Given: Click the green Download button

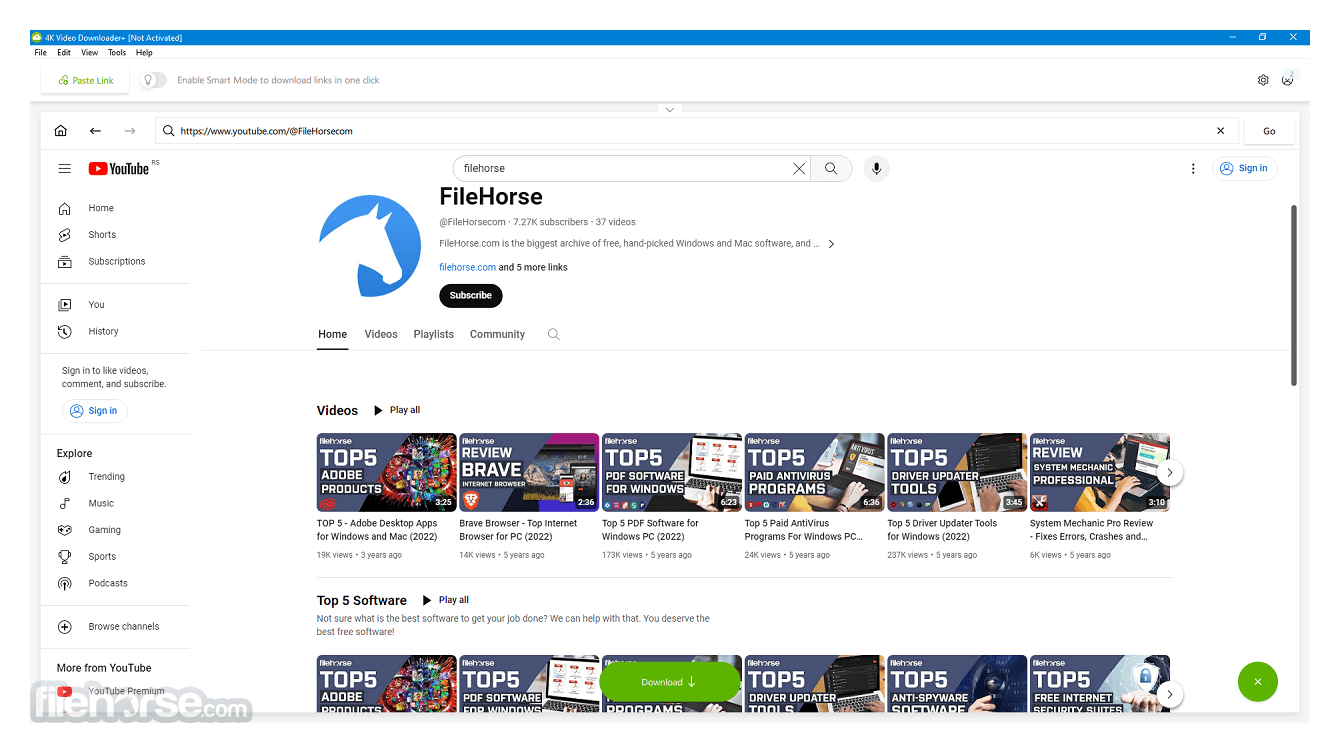Looking at the screenshot, I should [x=670, y=682].
